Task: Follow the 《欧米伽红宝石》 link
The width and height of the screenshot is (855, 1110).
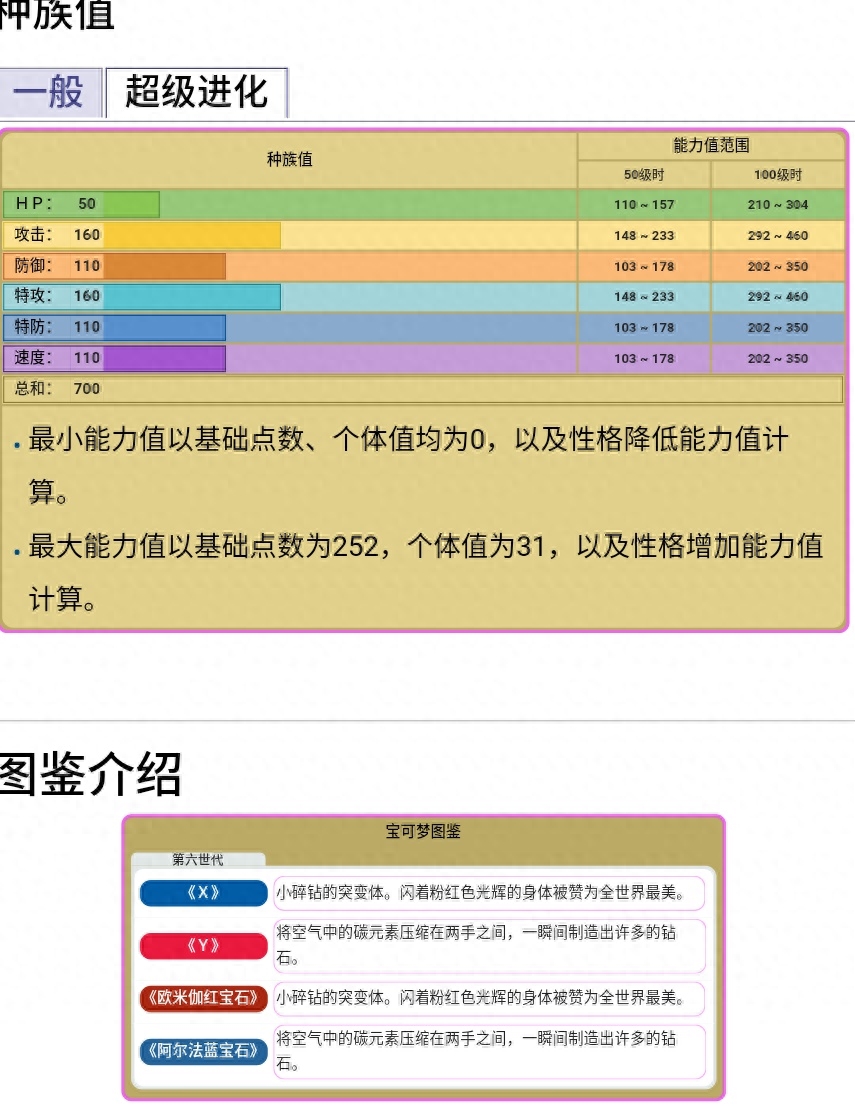Action: tap(204, 998)
